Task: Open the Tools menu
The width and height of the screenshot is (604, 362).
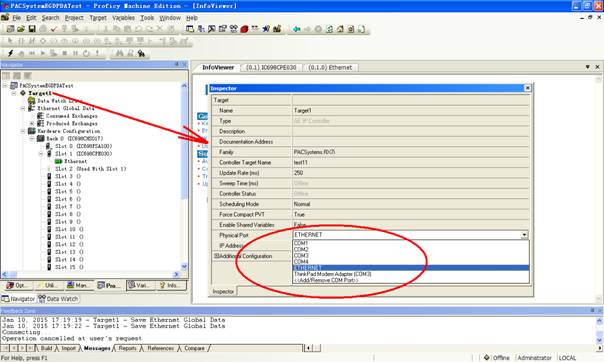Action: pos(147,18)
